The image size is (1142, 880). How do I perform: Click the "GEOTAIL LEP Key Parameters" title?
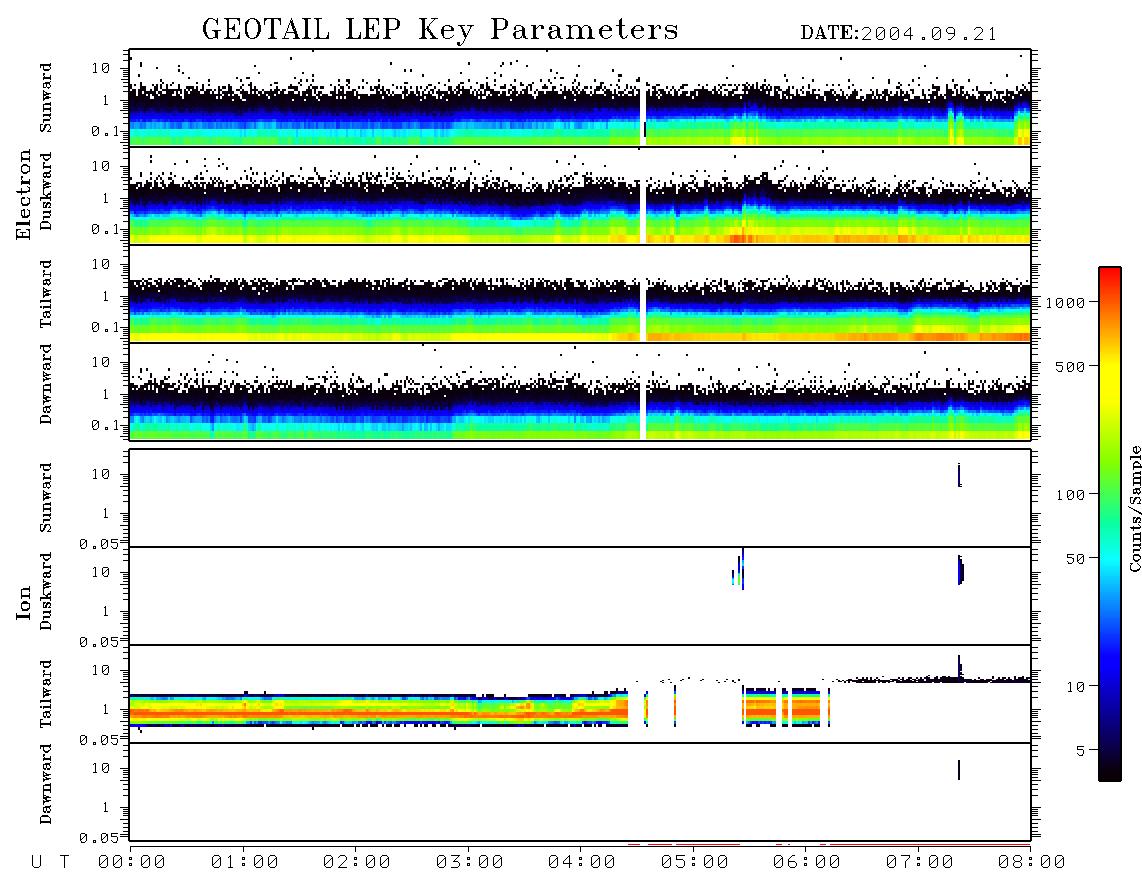coord(440,31)
